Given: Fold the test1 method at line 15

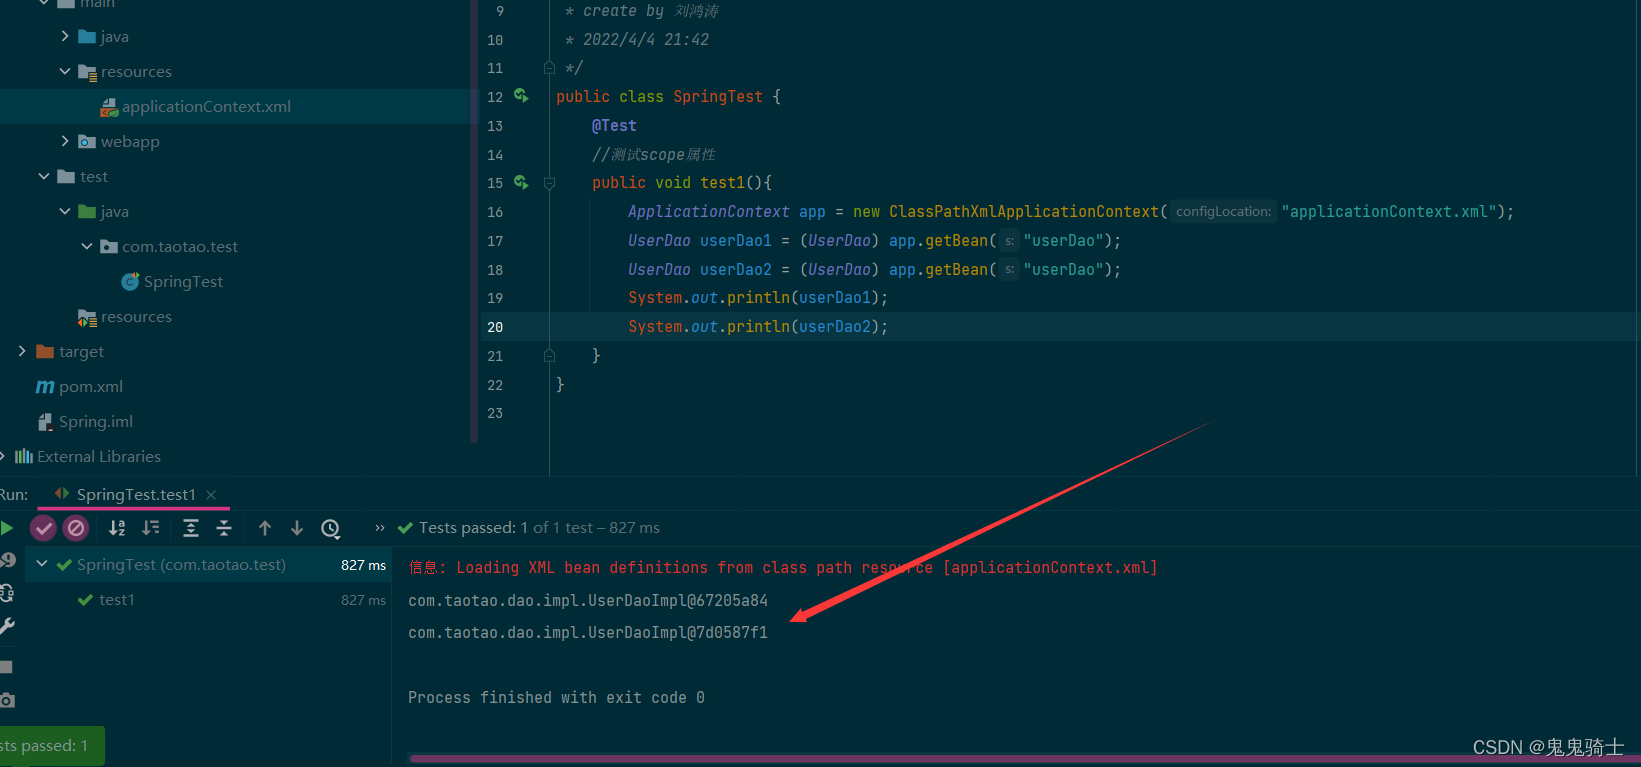Looking at the screenshot, I should (x=549, y=183).
